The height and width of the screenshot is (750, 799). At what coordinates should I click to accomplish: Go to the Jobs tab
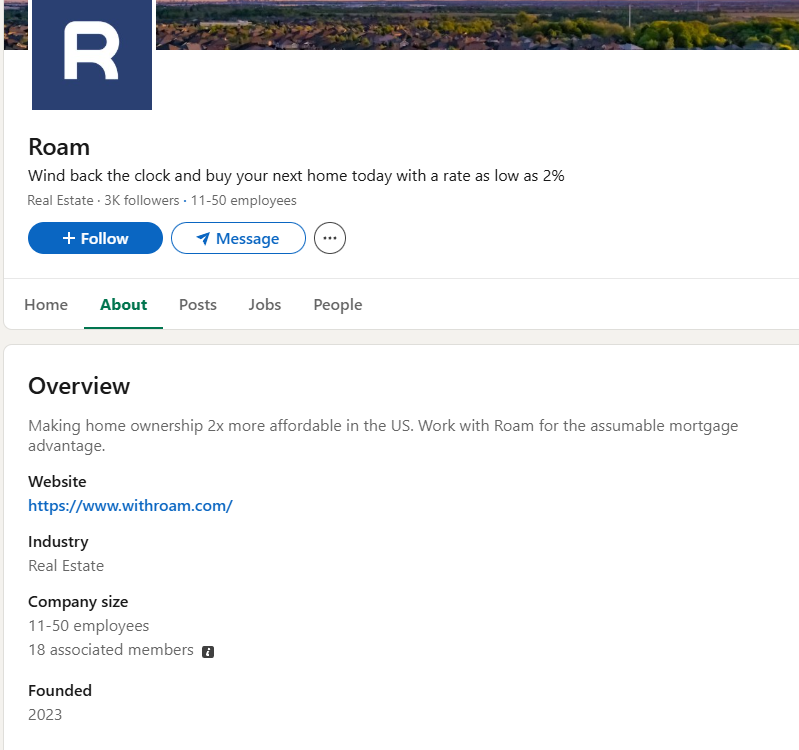pos(264,305)
